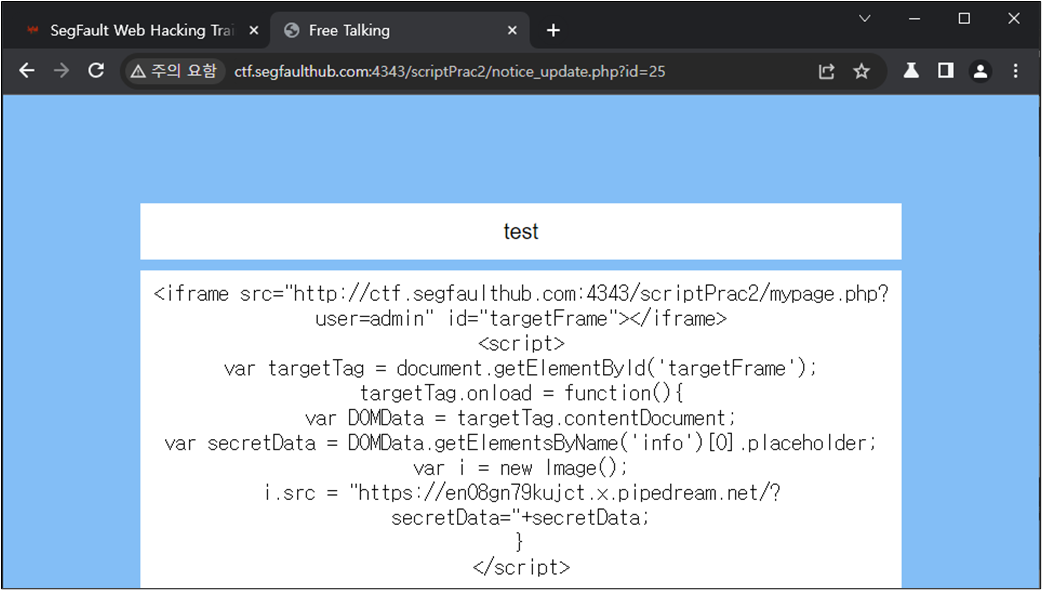
Task: Select the Free Talking tab
Action: pyautogui.click(x=400, y=31)
